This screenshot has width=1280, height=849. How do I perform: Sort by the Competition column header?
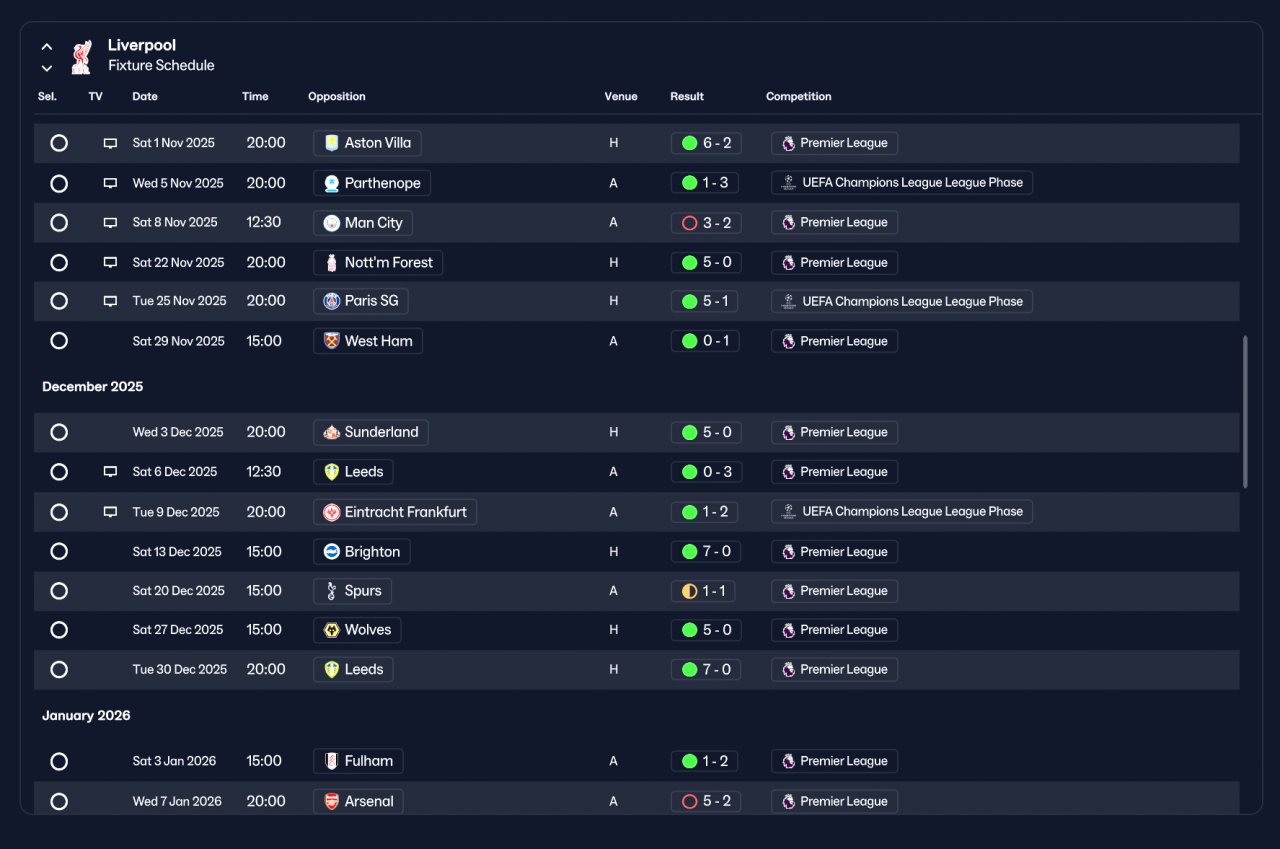pyautogui.click(x=799, y=97)
